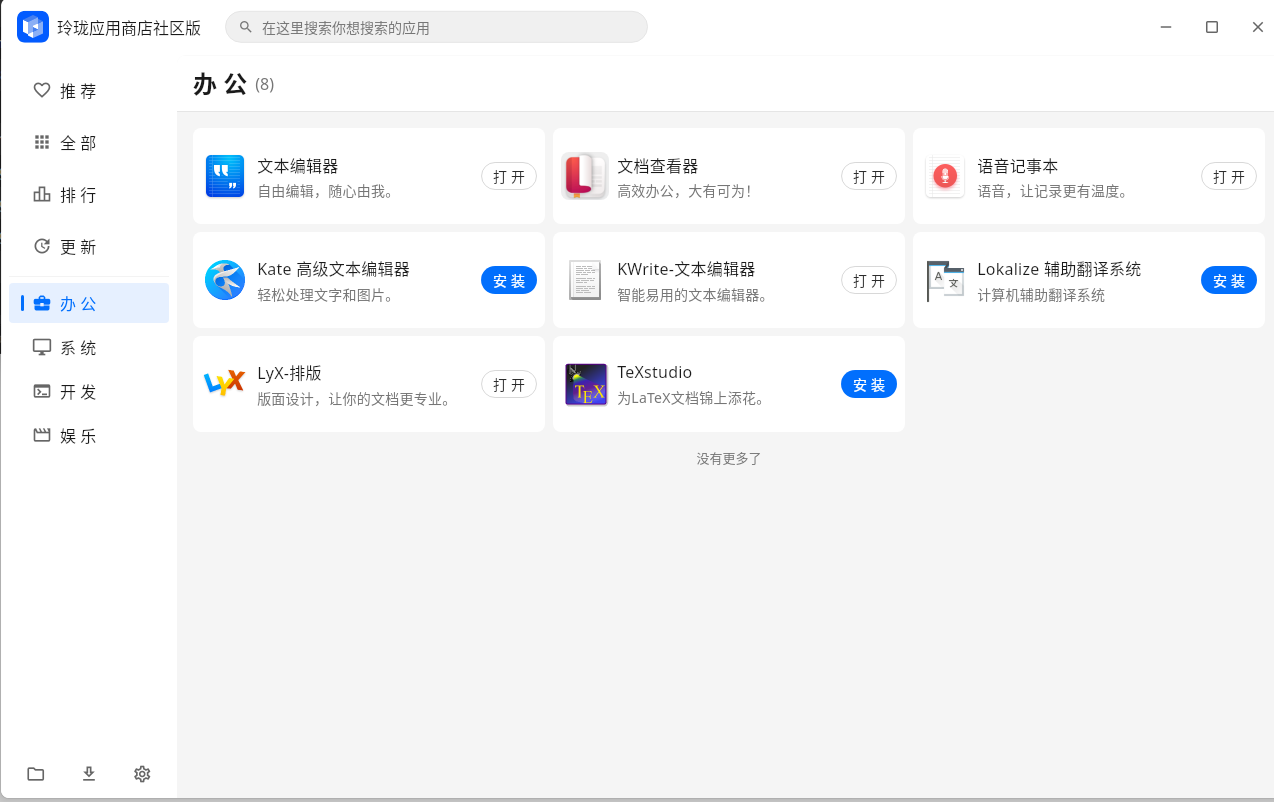Install Lokalize with its 安装 button

1229,280
